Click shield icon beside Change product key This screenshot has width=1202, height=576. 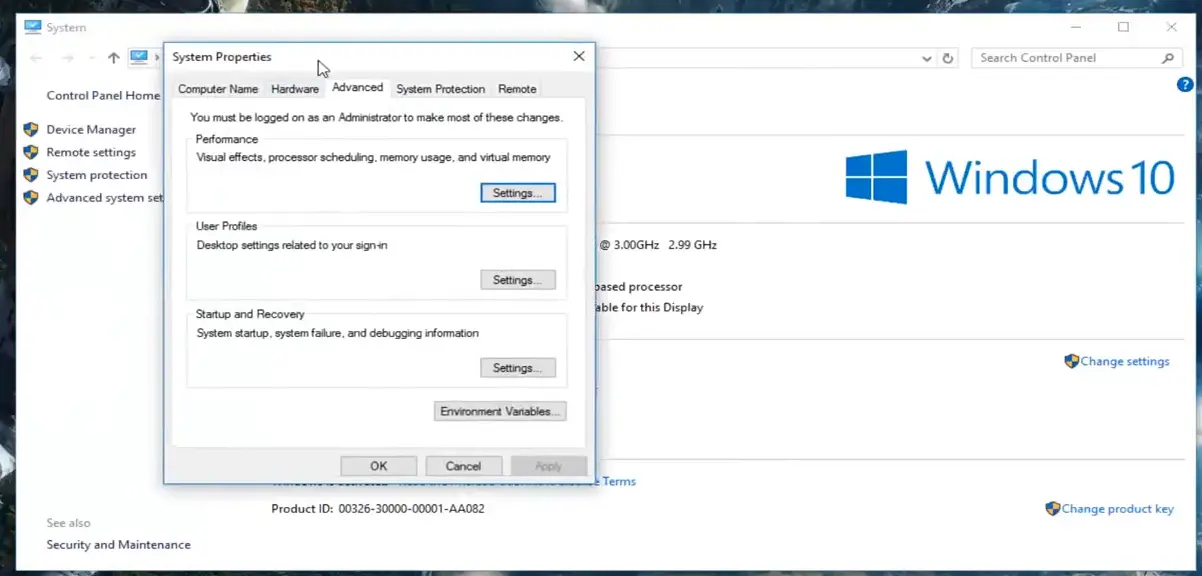point(1053,509)
